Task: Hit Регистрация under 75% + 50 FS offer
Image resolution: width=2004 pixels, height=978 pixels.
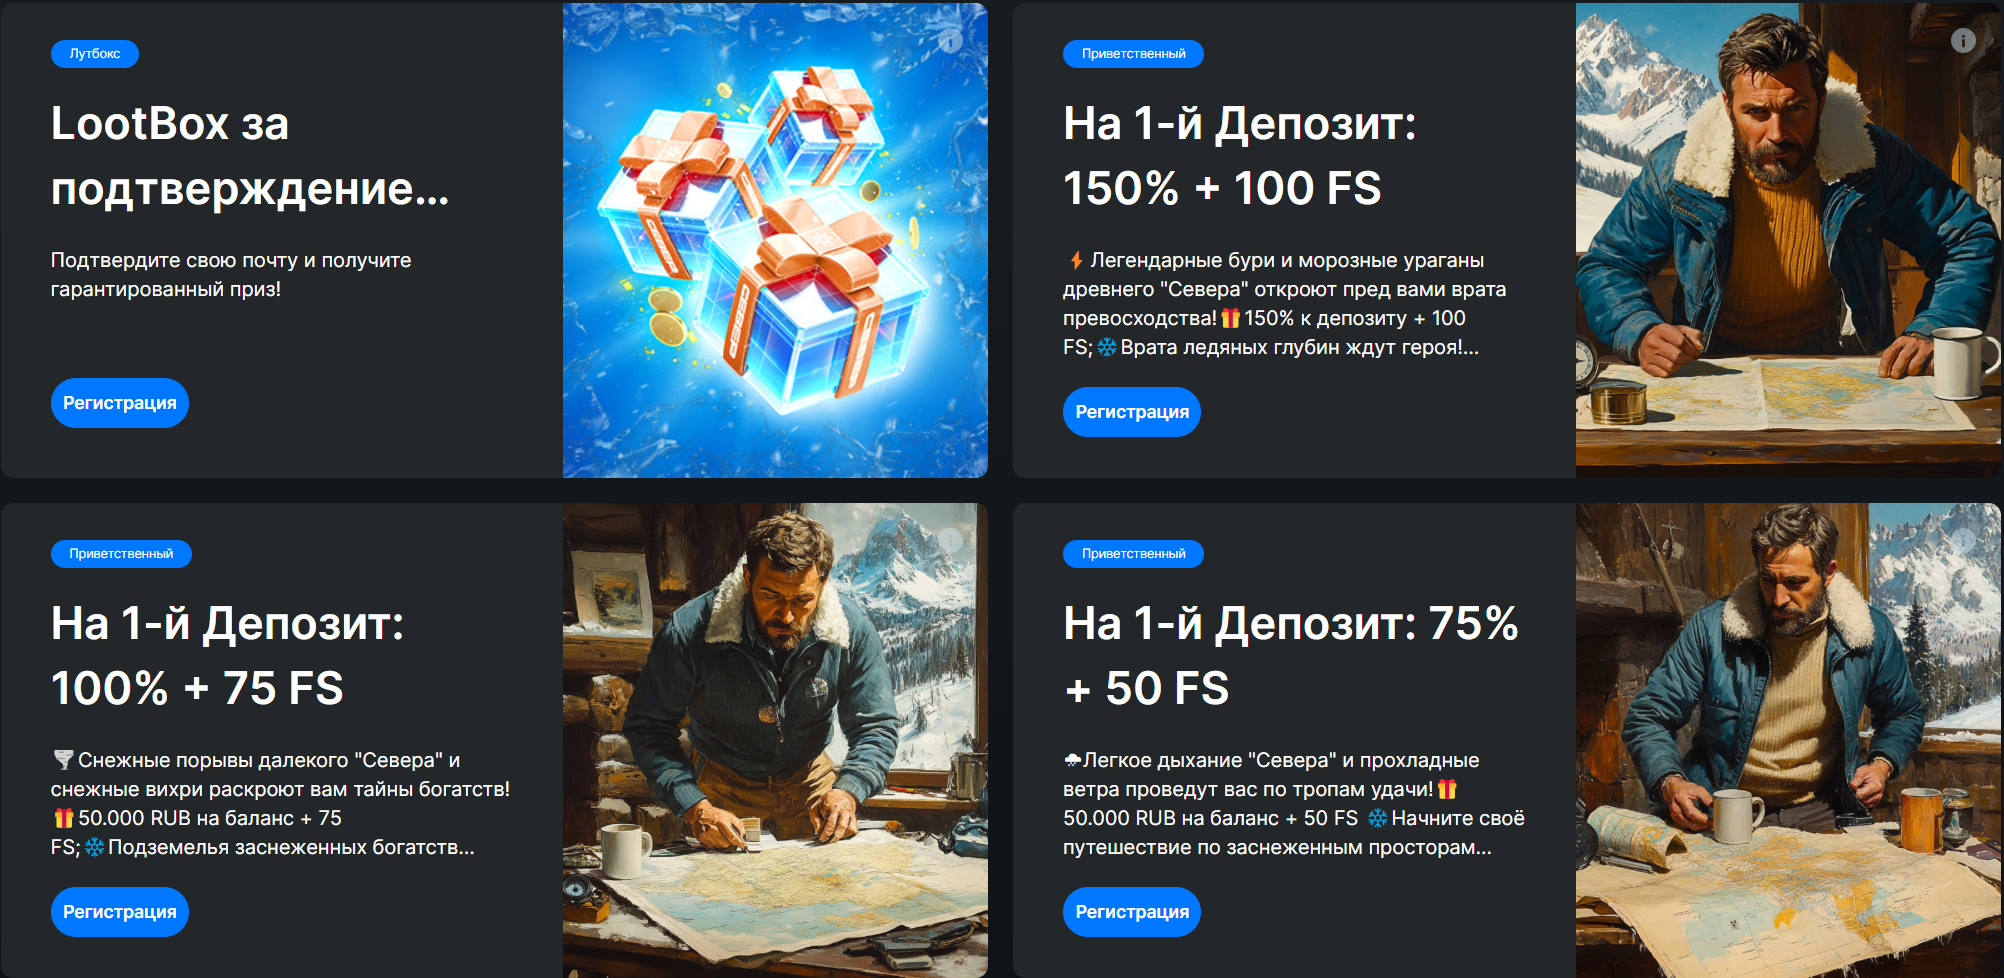Action: point(1132,912)
